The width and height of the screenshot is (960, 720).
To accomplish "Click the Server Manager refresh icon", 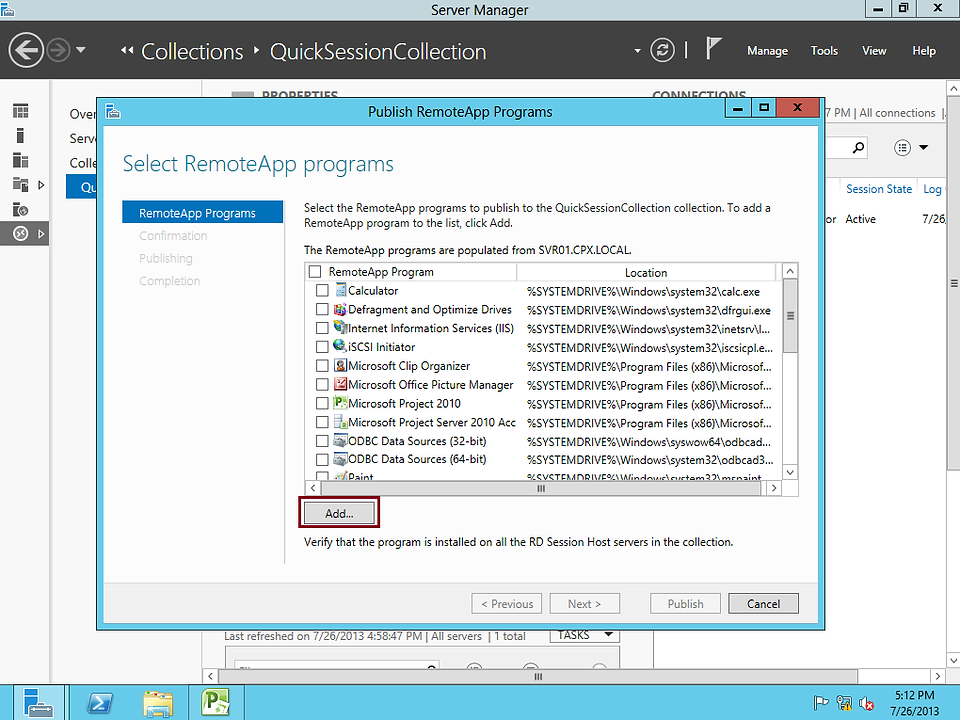I will [662, 50].
